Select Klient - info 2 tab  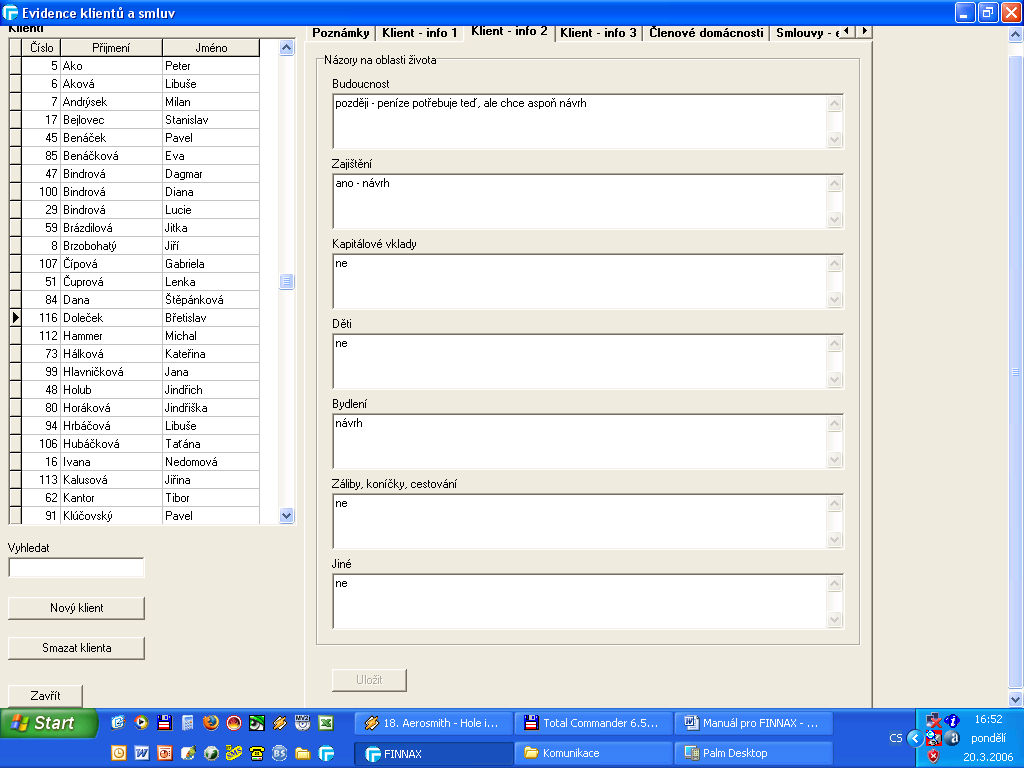(x=509, y=31)
